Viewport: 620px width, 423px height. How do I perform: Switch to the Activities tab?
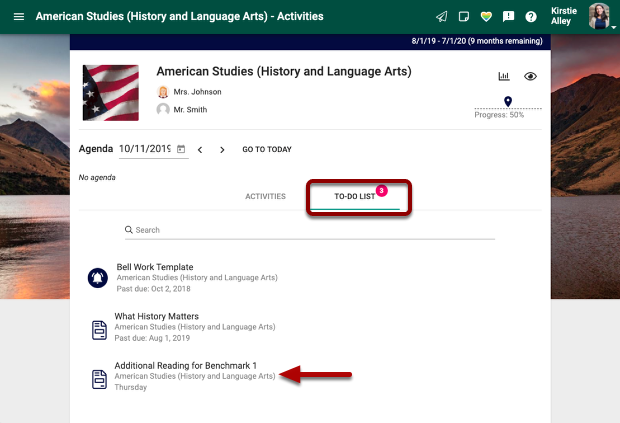265,196
